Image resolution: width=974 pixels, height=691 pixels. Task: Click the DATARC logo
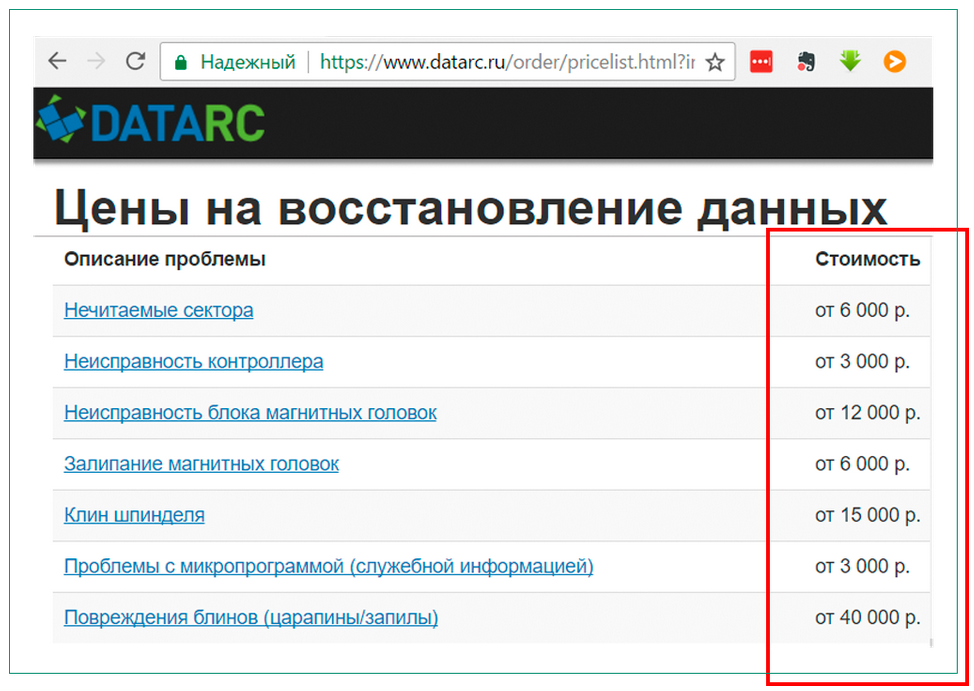click(150, 122)
